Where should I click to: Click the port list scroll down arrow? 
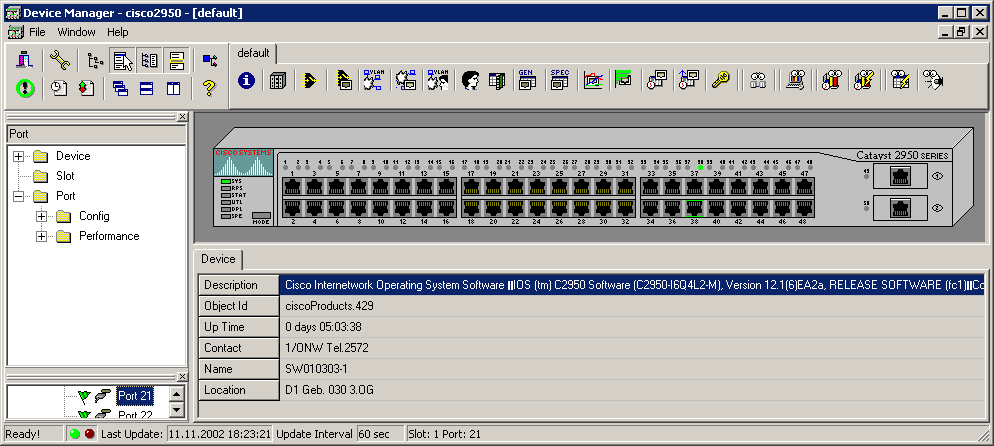pos(176,412)
